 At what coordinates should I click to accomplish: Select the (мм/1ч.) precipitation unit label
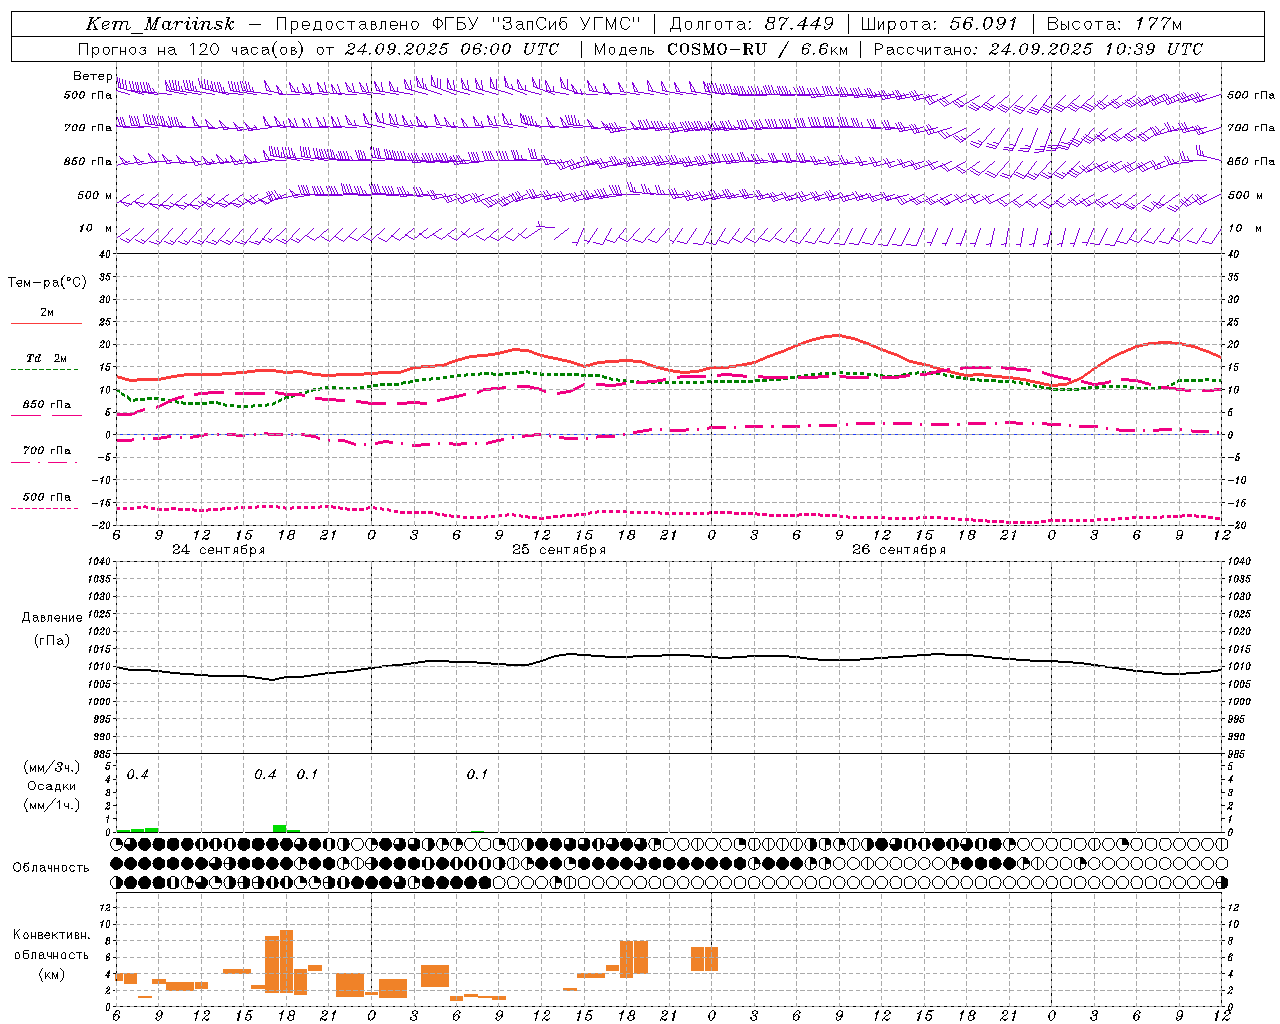click(x=51, y=805)
